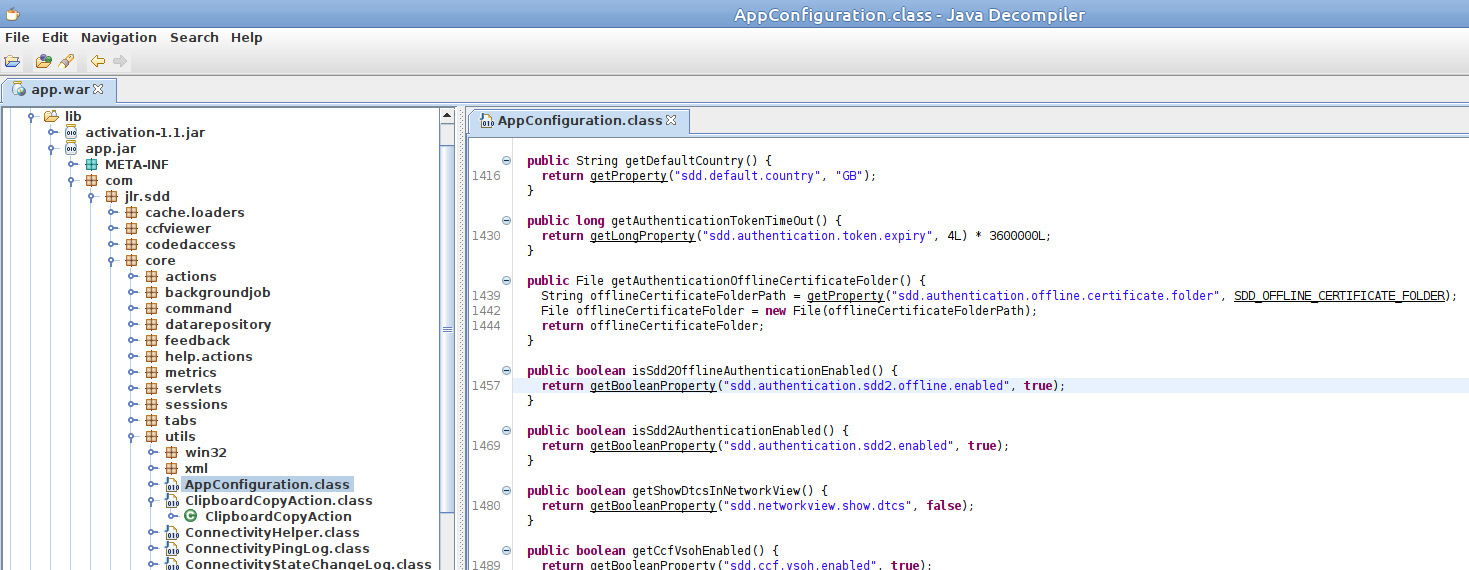This screenshot has width=1469, height=570.
Task: Click the actions package icon
Action: pos(151,276)
